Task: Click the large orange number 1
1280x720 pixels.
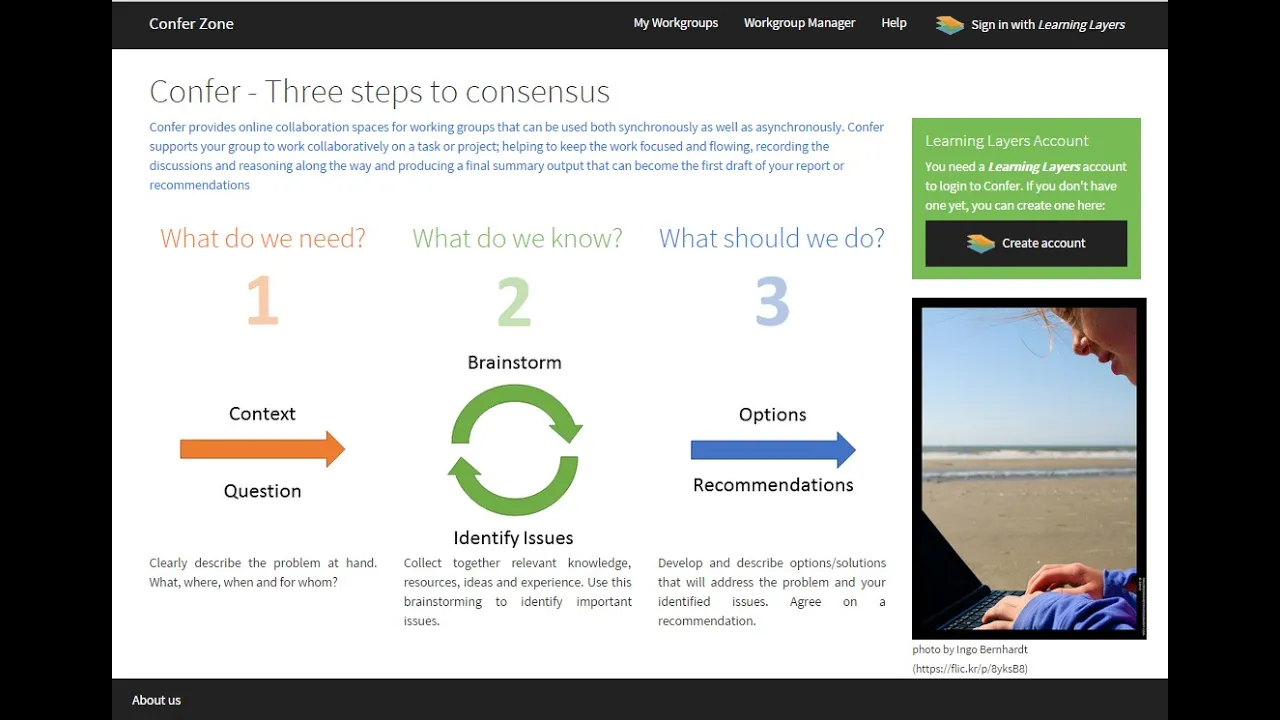Action: pos(262,301)
